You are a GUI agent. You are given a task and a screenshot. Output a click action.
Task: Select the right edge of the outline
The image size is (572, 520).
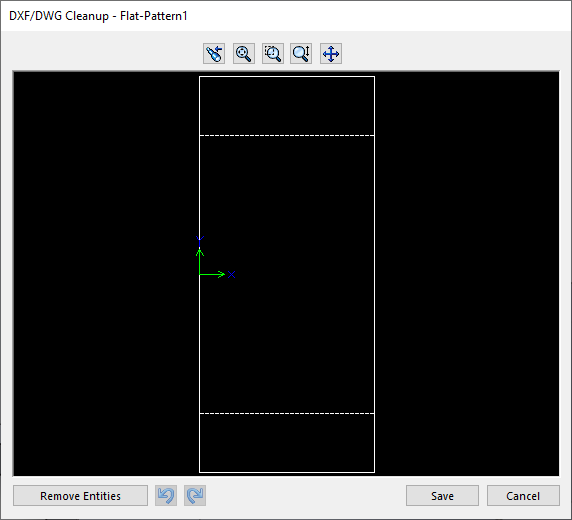click(375, 274)
